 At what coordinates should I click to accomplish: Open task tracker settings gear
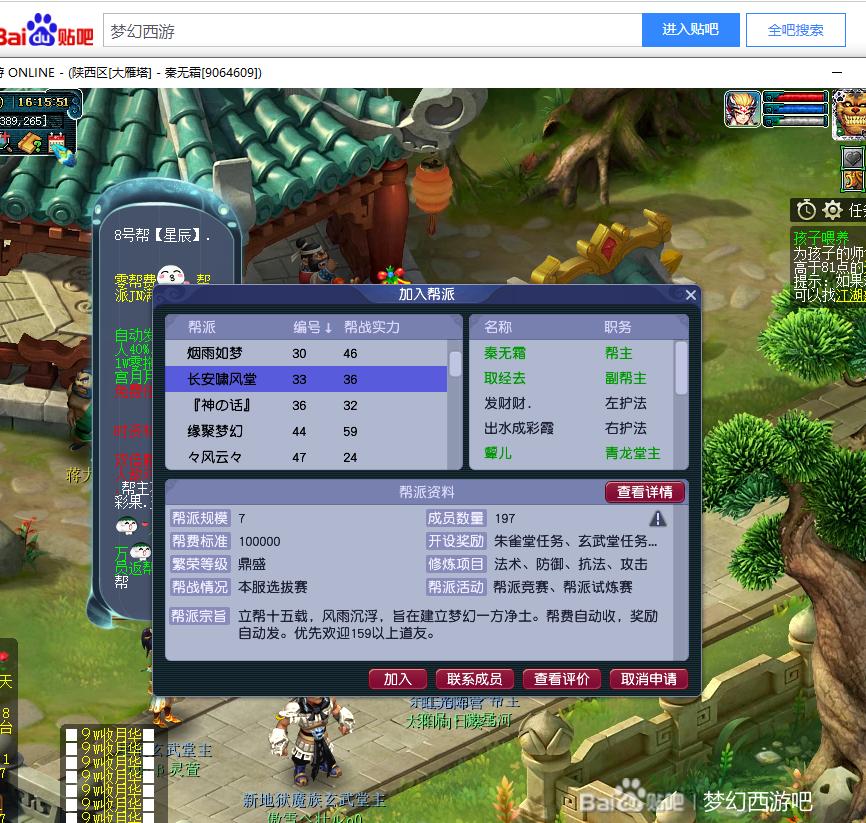[832, 210]
